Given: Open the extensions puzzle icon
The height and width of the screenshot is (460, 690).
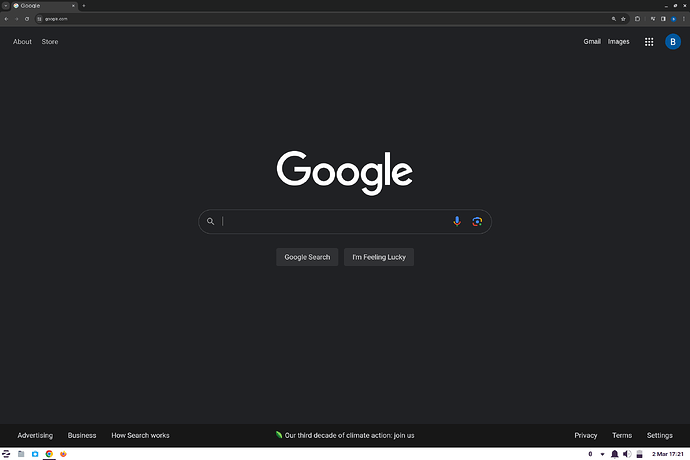Looking at the screenshot, I should [637, 19].
